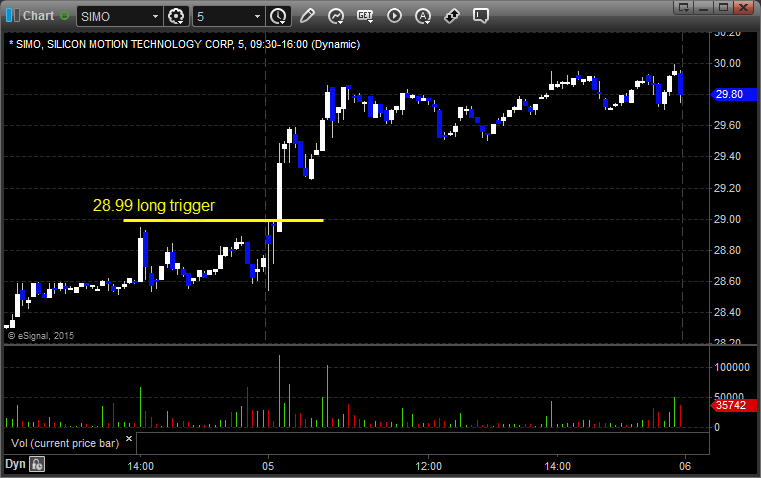Open the SIMO symbol dropdown arrow
Viewport: 761px width, 478px height.
click(x=155, y=16)
